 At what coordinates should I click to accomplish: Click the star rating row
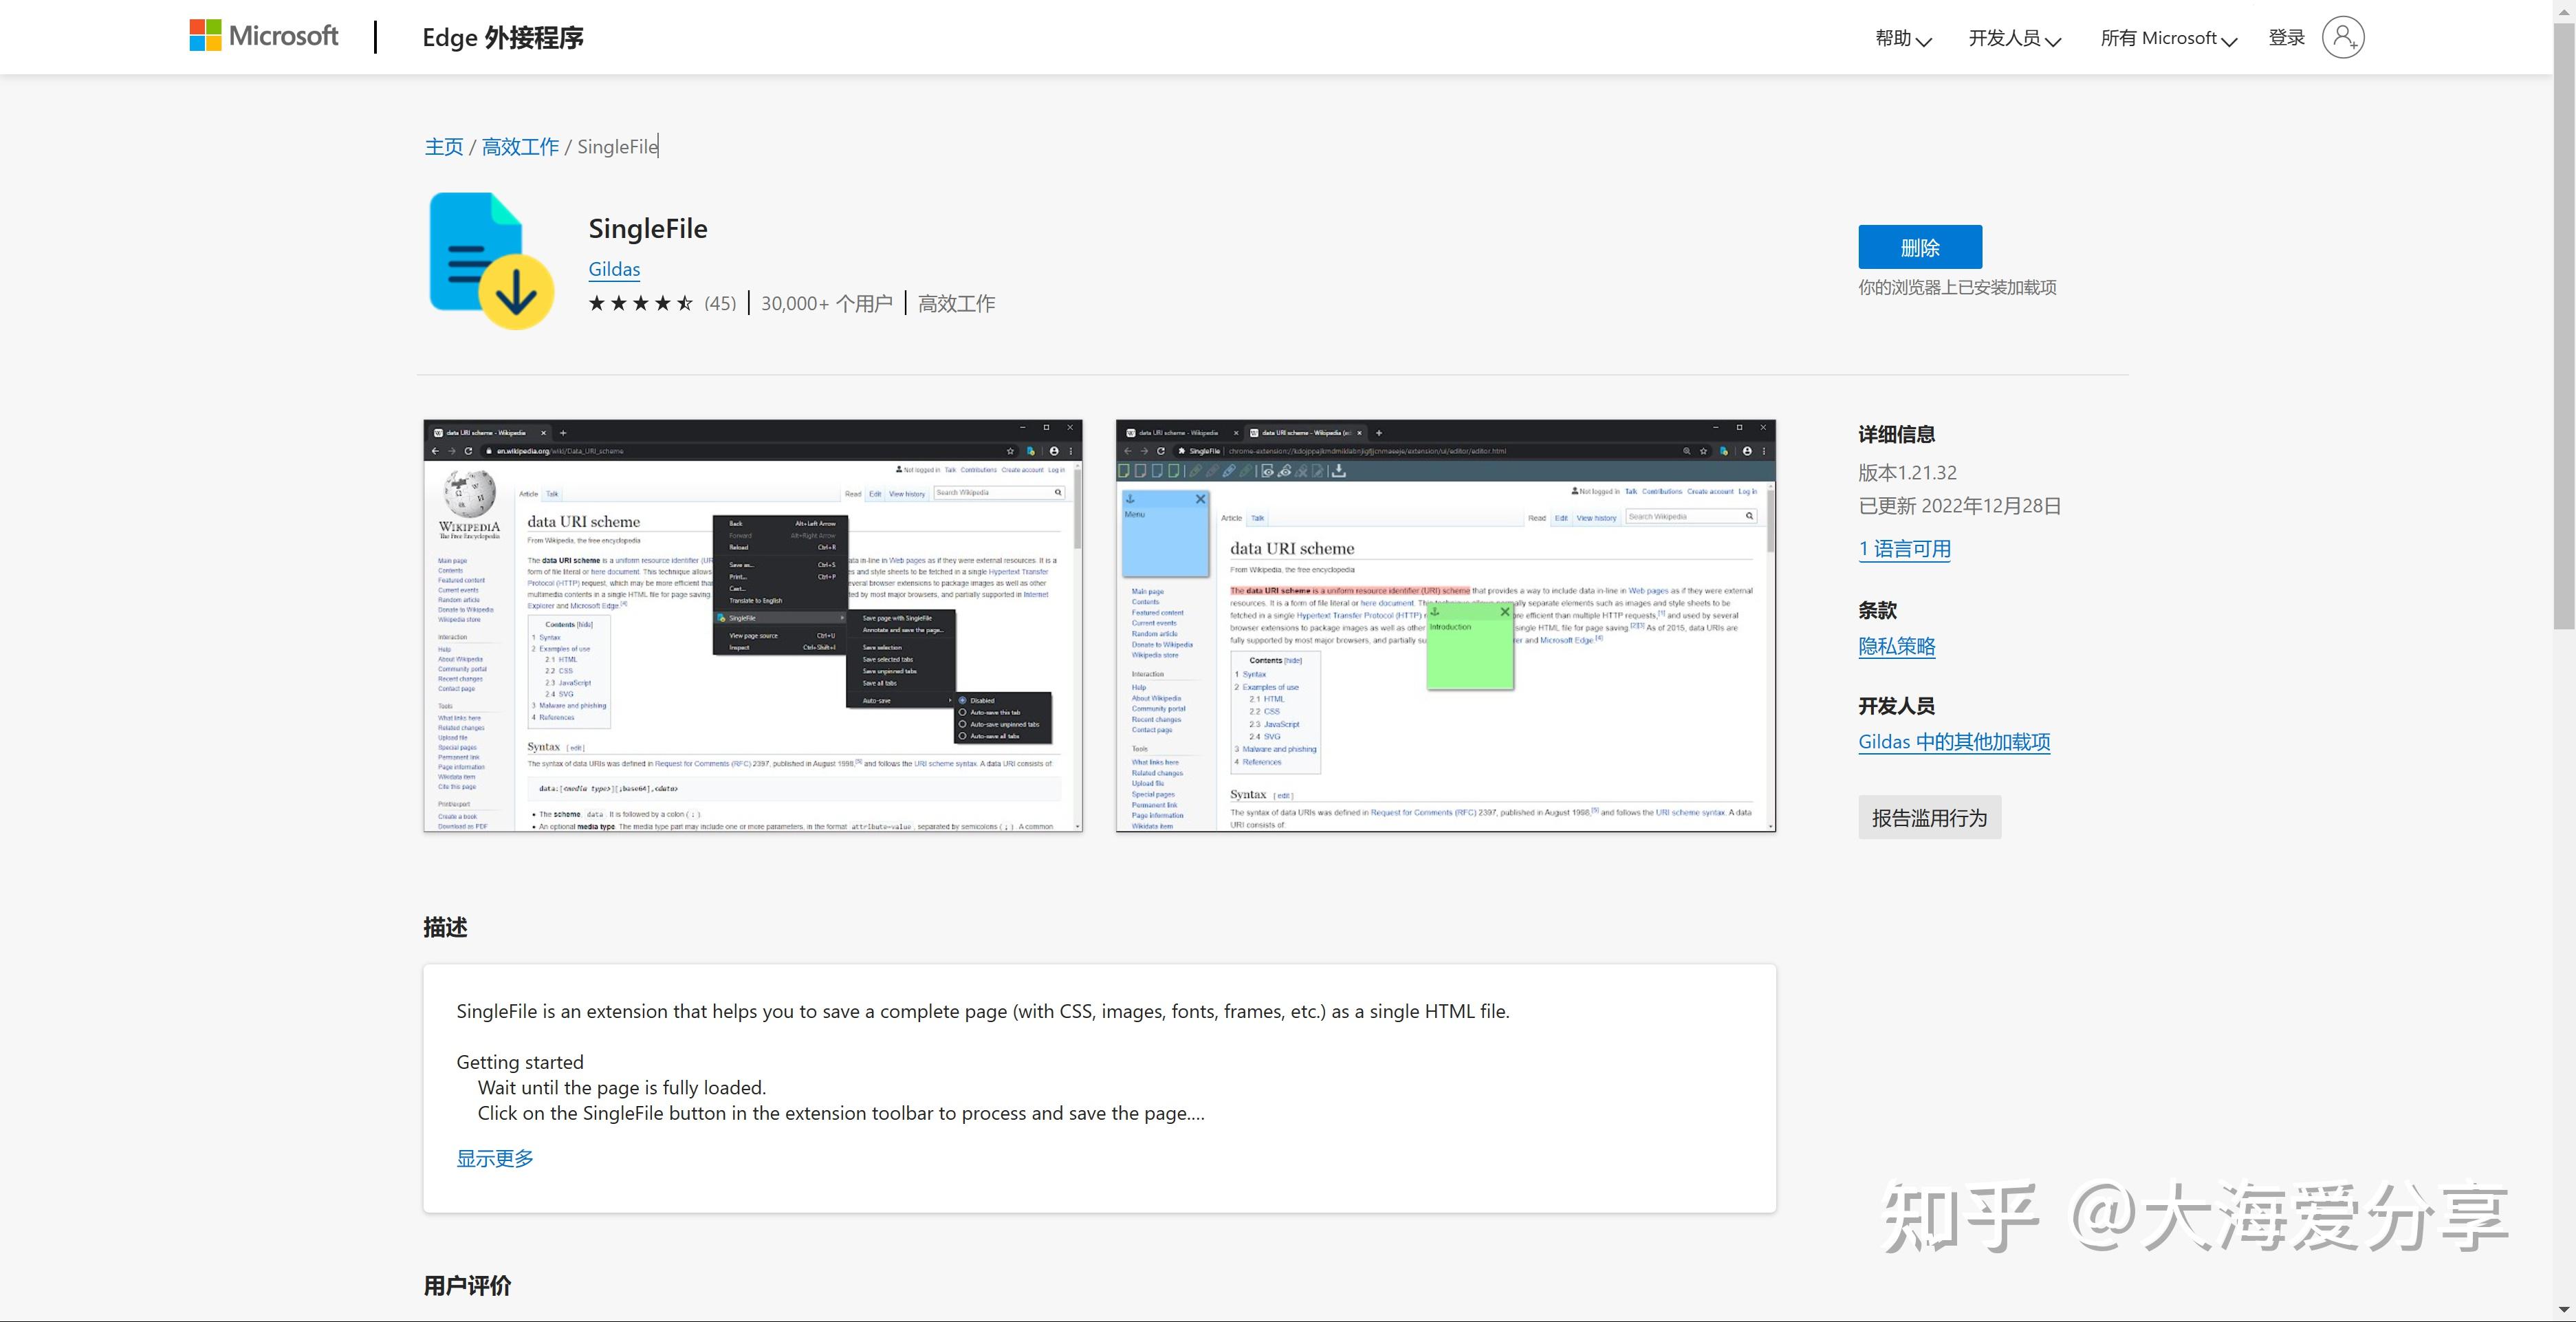[x=640, y=303]
